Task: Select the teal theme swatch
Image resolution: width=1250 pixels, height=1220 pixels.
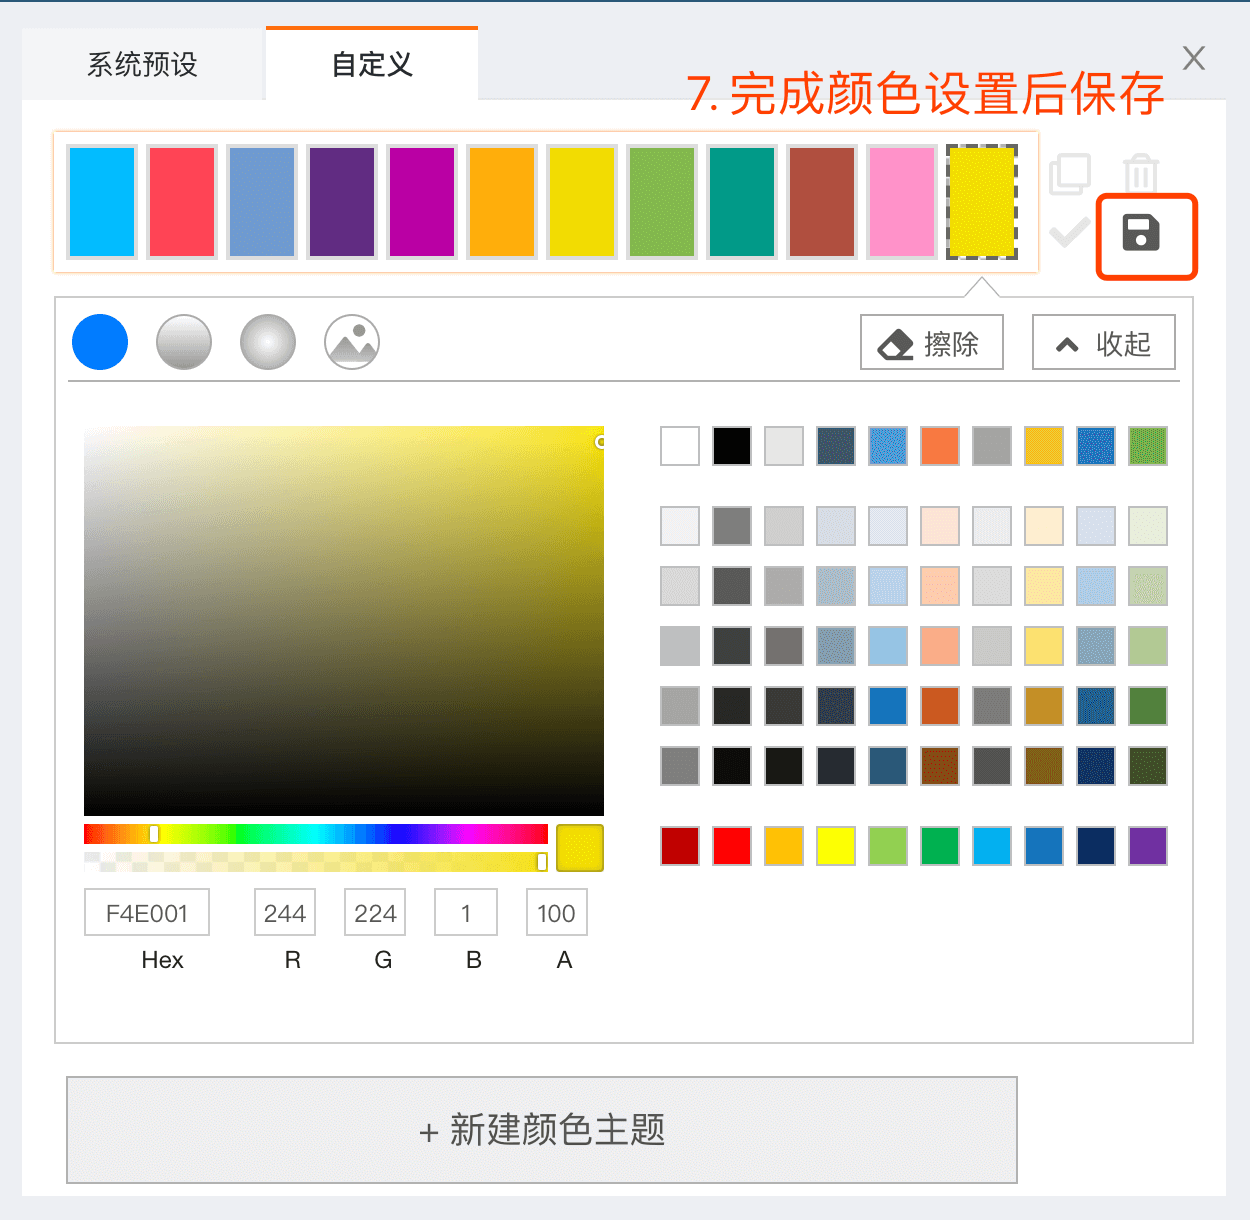Action: (742, 202)
